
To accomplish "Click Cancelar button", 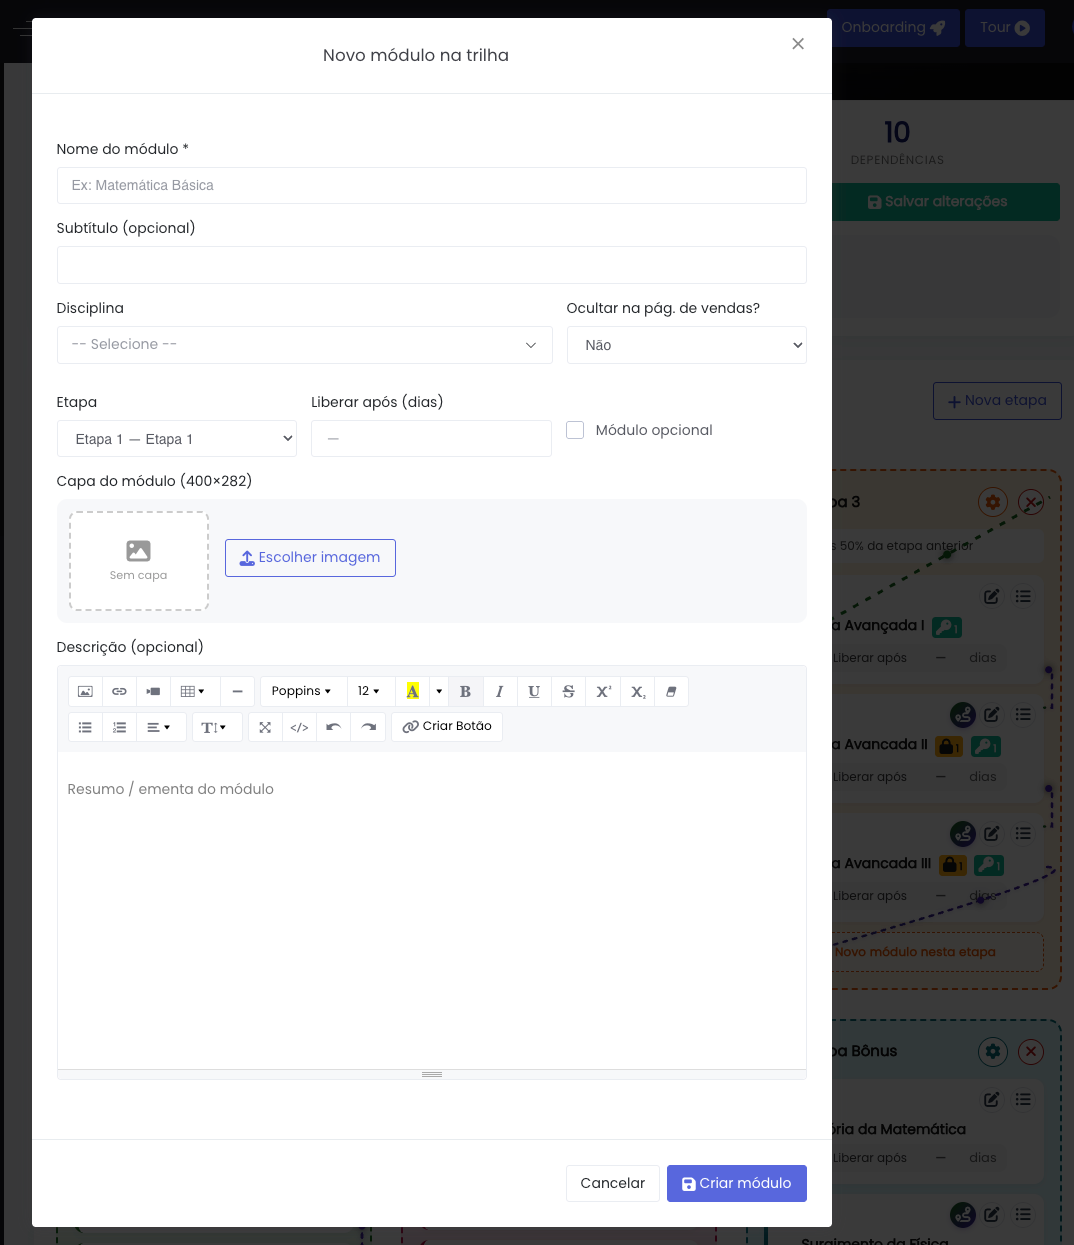I will coord(612,1183).
